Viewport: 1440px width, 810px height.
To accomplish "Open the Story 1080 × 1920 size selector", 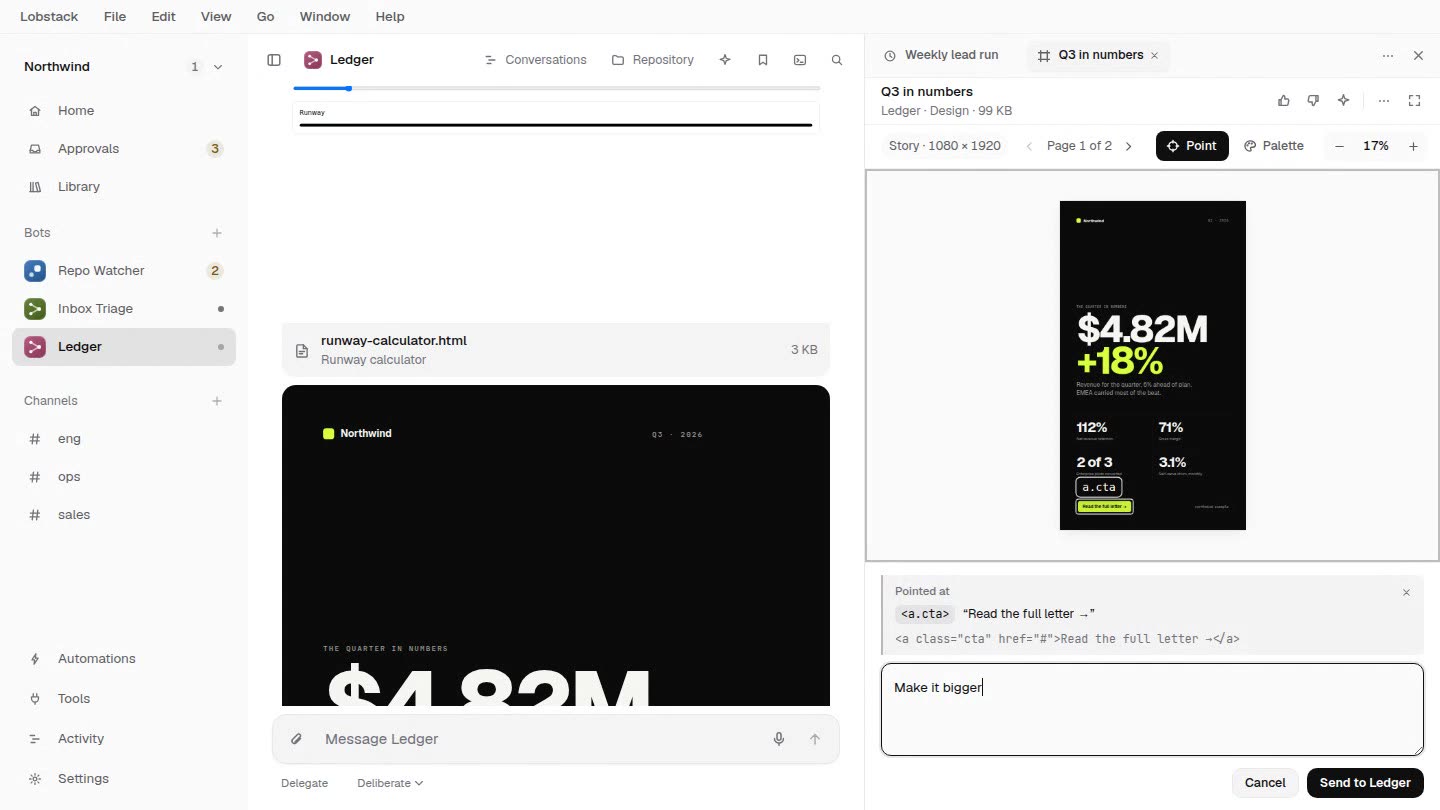I will (945, 146).
